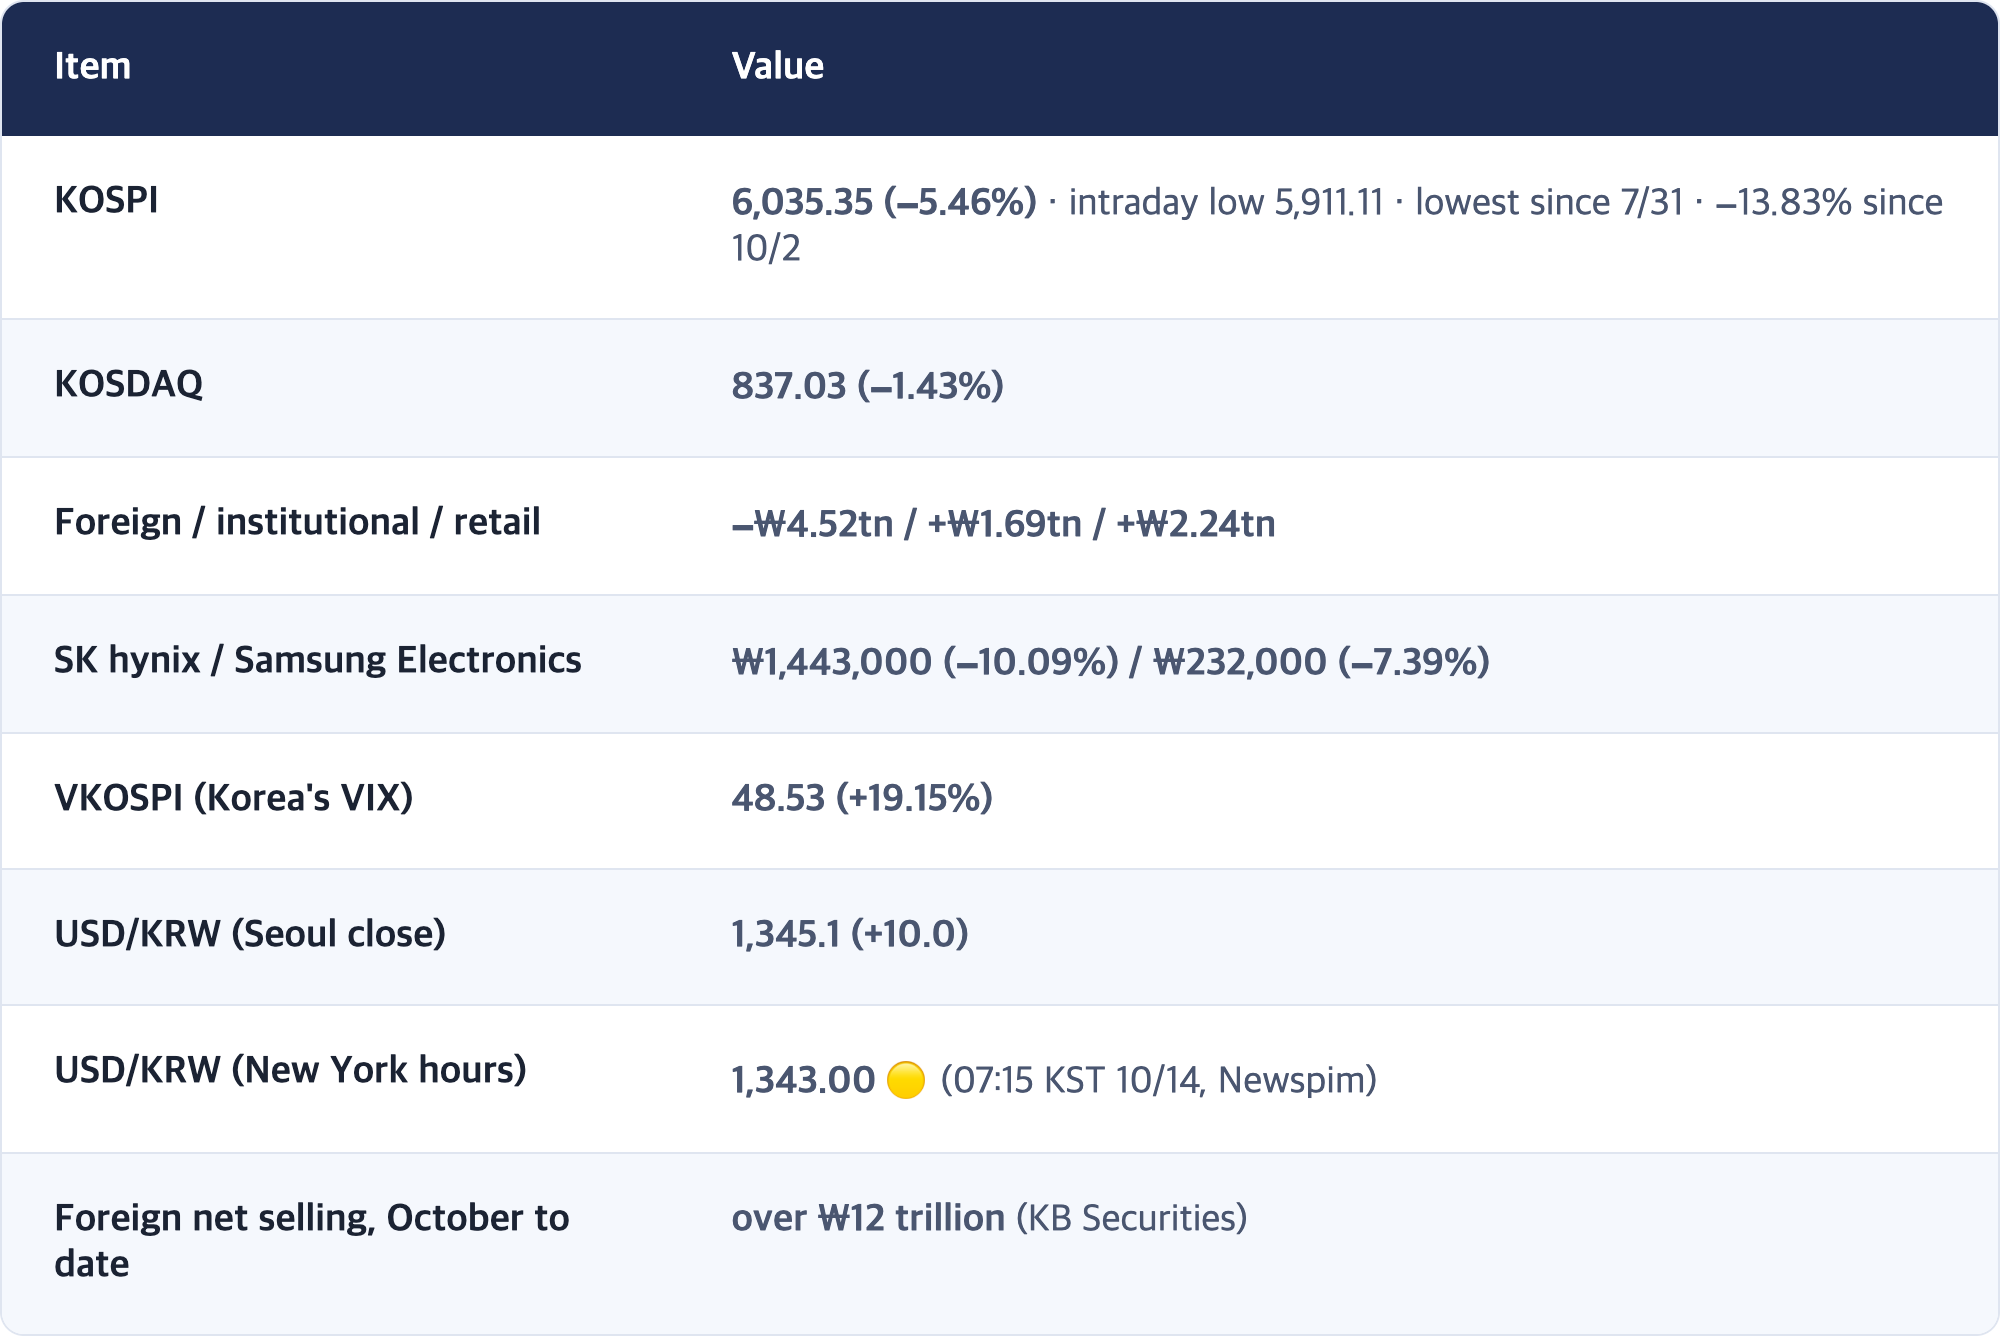This screenshot has height=1336, width=2000.
Task: Click the ₩1,443,000 (–10.09%) share price
Action: click(x=925, y=662)
